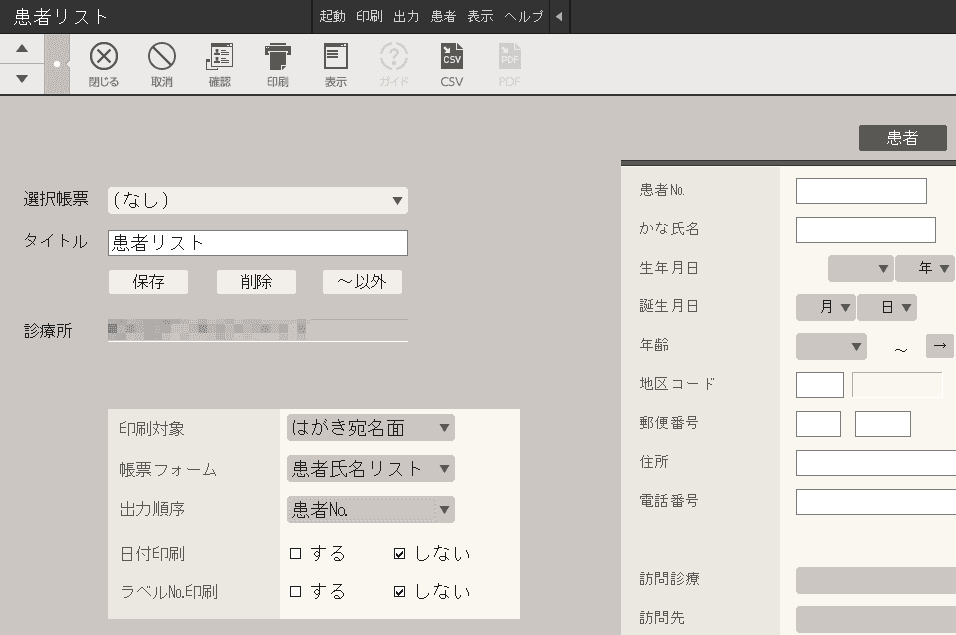This screenshot has height=635, width=956.
Task: Open the 選択帳票 dropdown
Action: pyautogui.click(x=257, y=200)
